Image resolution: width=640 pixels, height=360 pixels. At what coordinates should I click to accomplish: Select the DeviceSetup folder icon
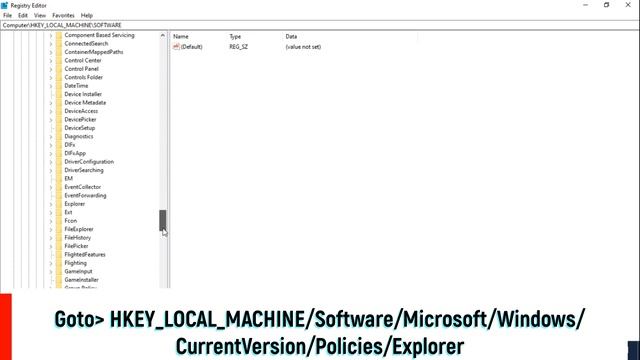coord(59,128)
